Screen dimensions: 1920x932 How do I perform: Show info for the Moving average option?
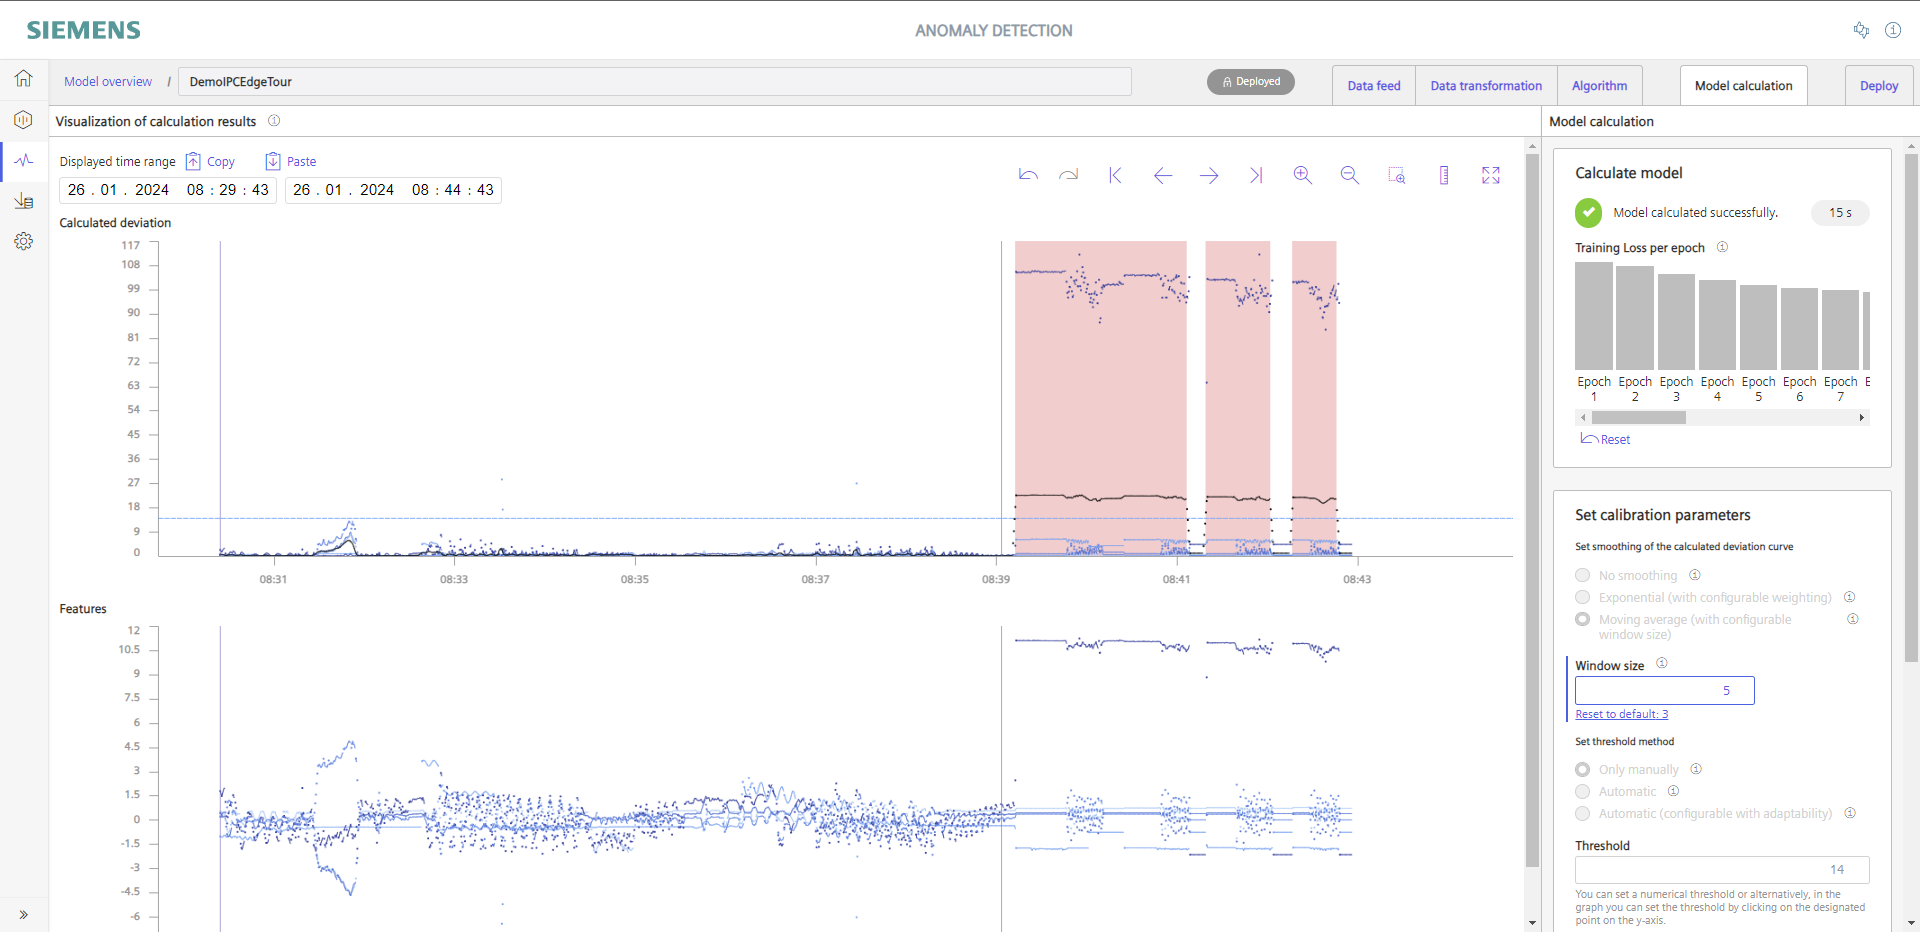click(x=1853, y=619)
